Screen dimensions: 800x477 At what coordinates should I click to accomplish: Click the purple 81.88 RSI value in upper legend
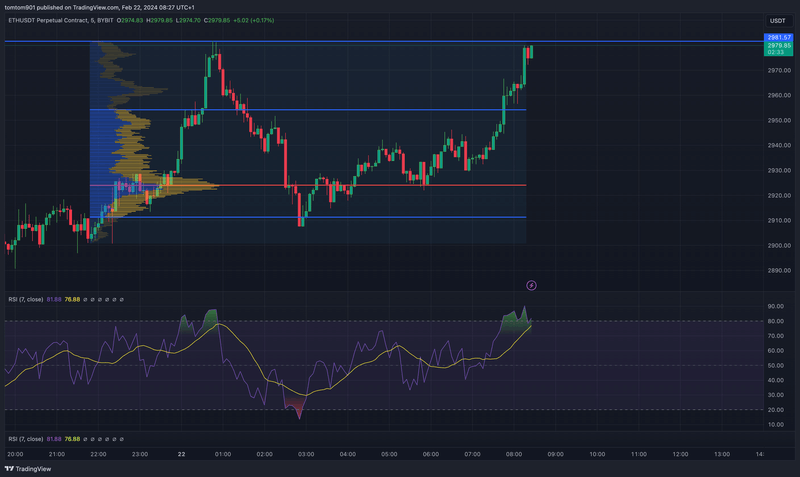(54, 299)
